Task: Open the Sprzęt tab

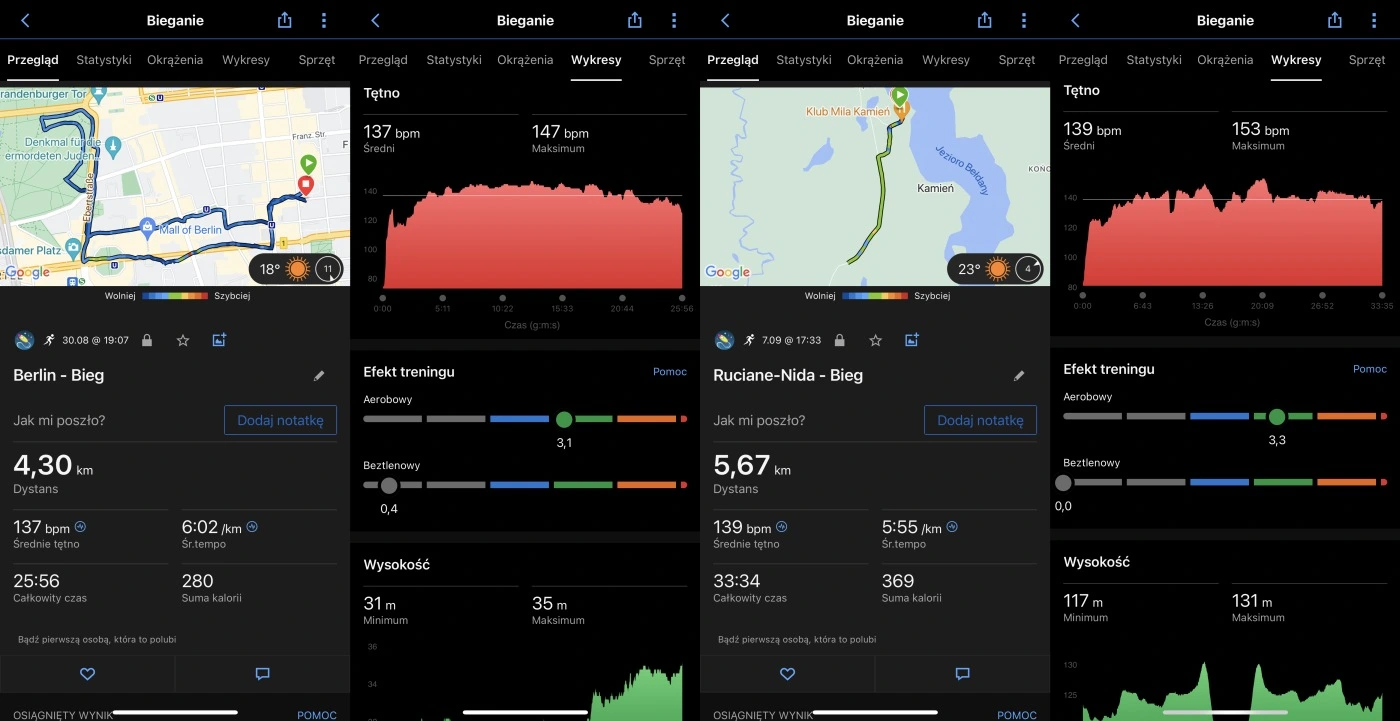Action: click(x=317, y=60)
